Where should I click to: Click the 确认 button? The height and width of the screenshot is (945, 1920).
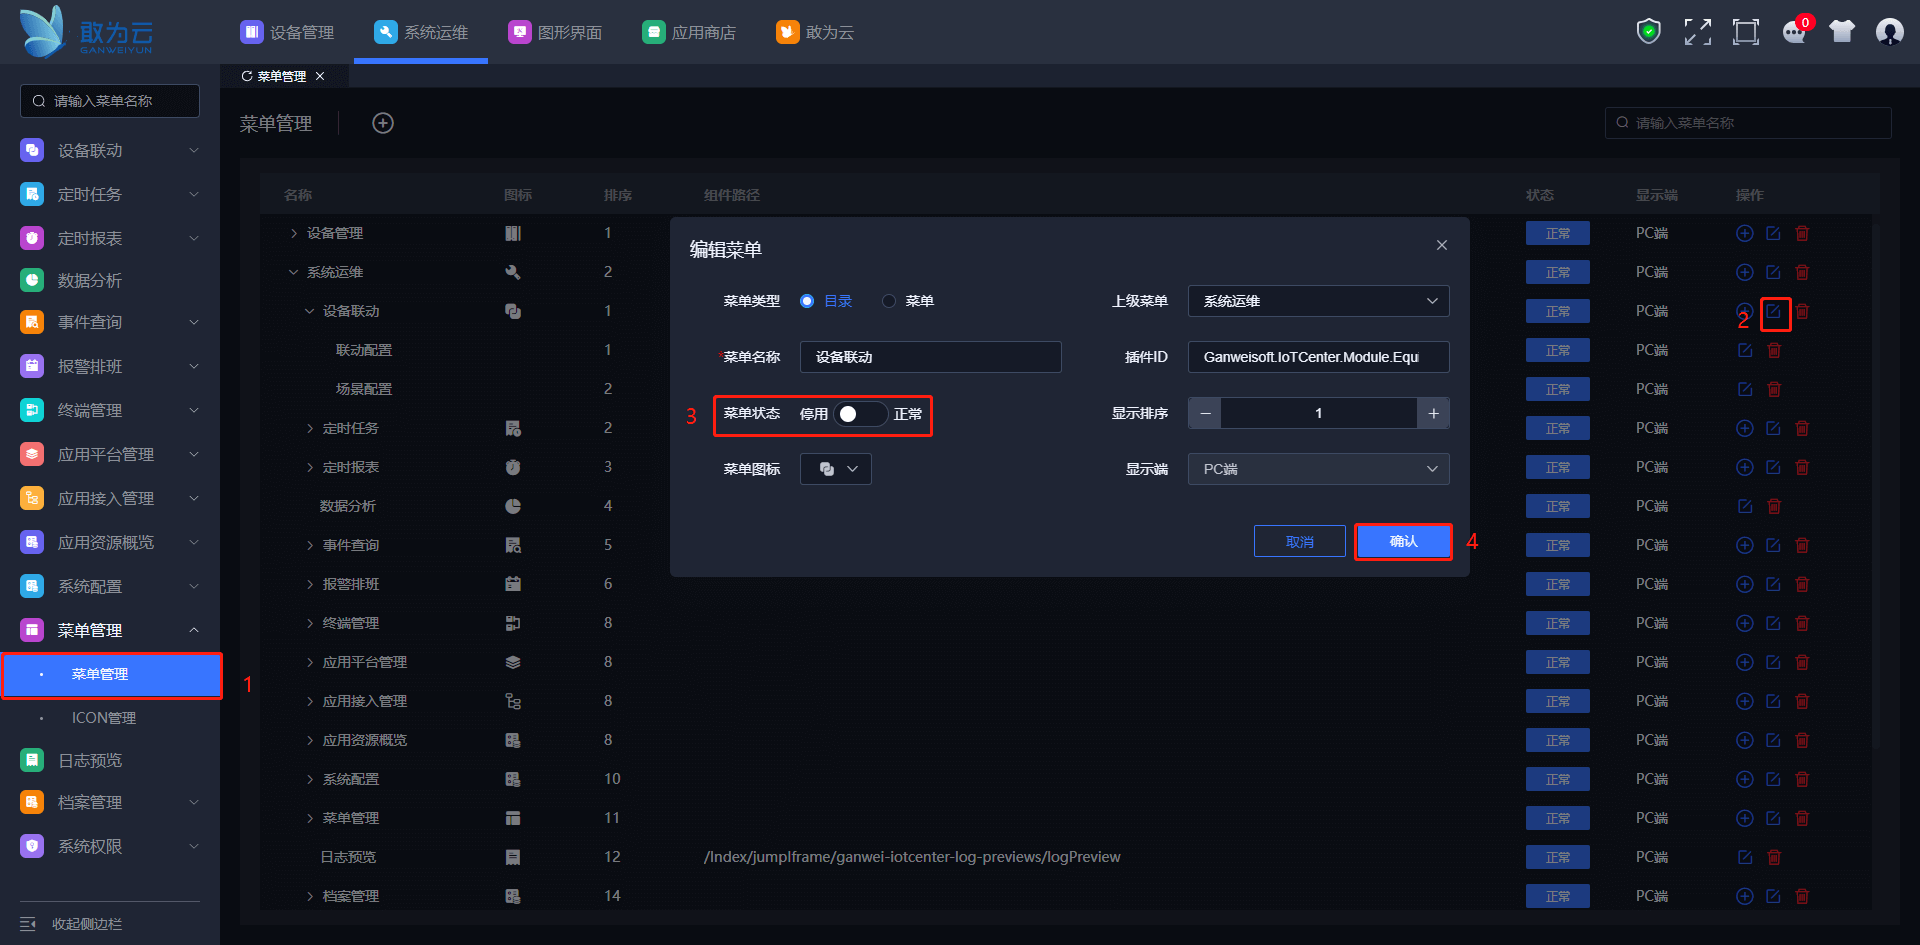(1403, 542)
